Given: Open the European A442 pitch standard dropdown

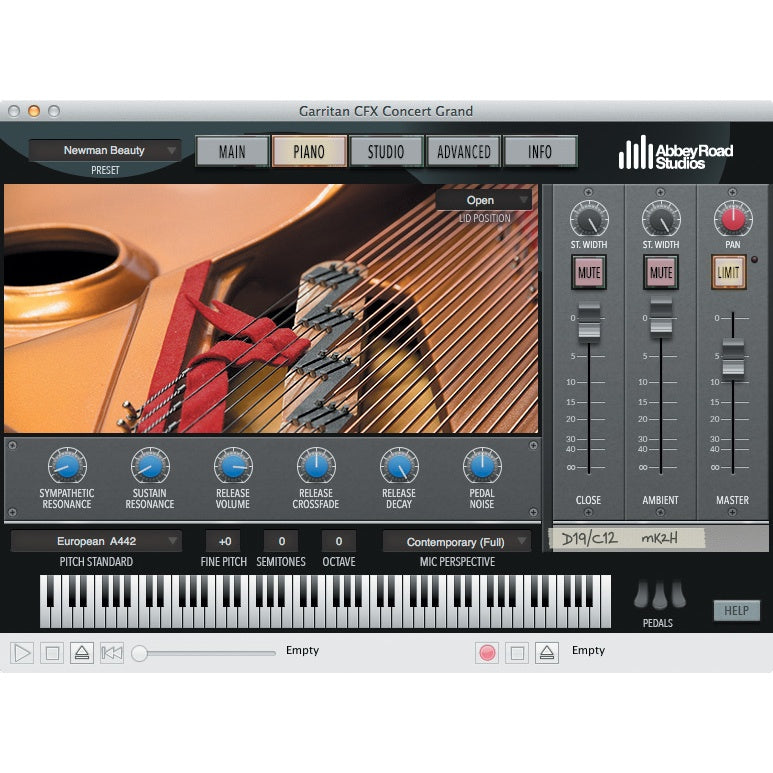Looking at the screenshot, I should [x=96, y=541].
